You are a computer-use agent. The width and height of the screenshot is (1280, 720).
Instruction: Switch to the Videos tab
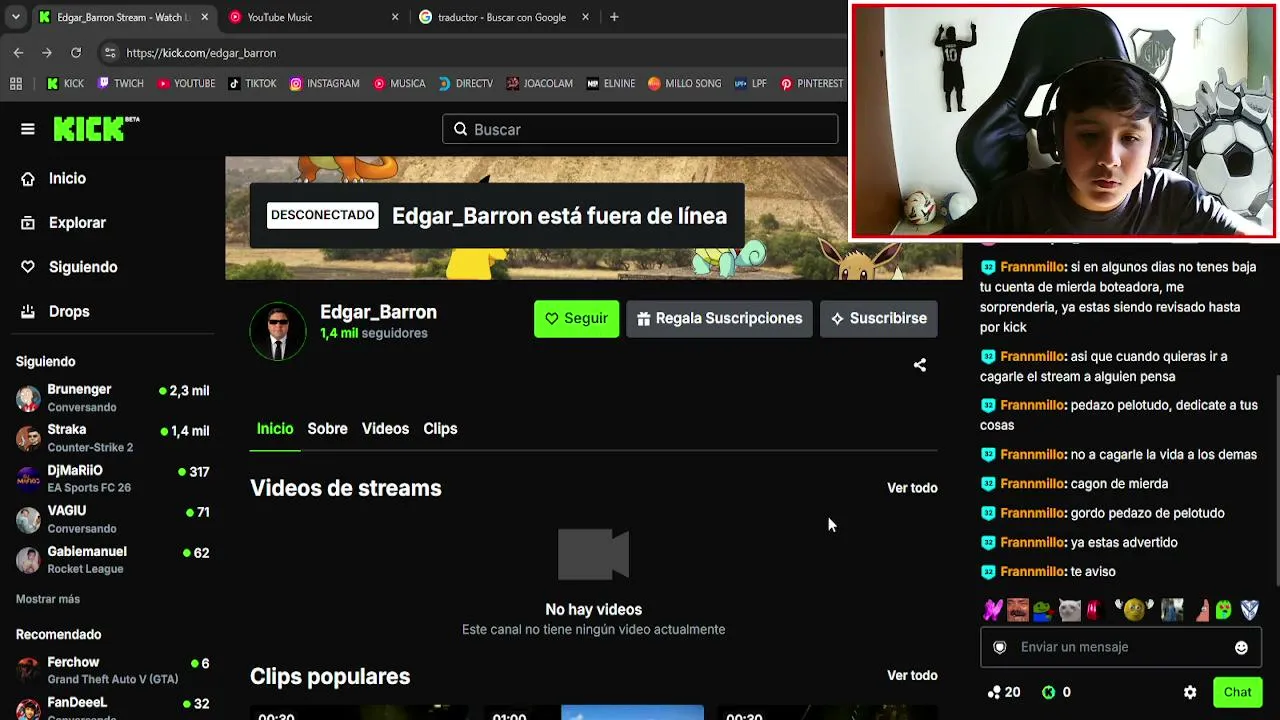[x=385, y=428]
